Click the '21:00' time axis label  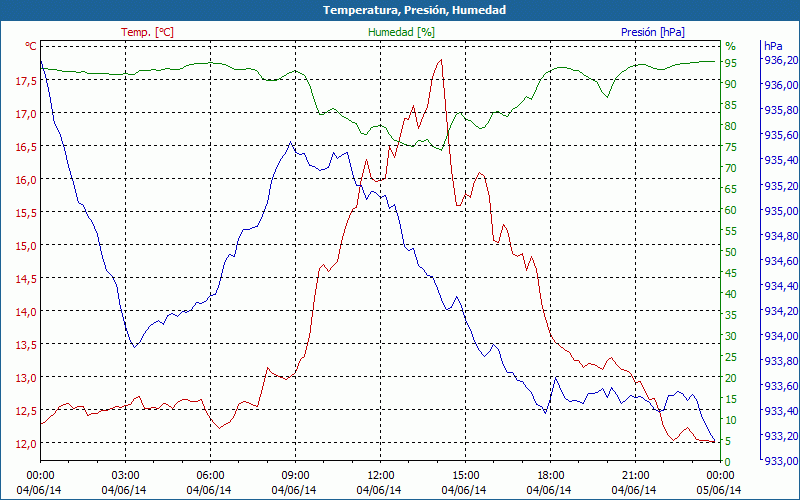pyautogui.click(x=635, y=476)
